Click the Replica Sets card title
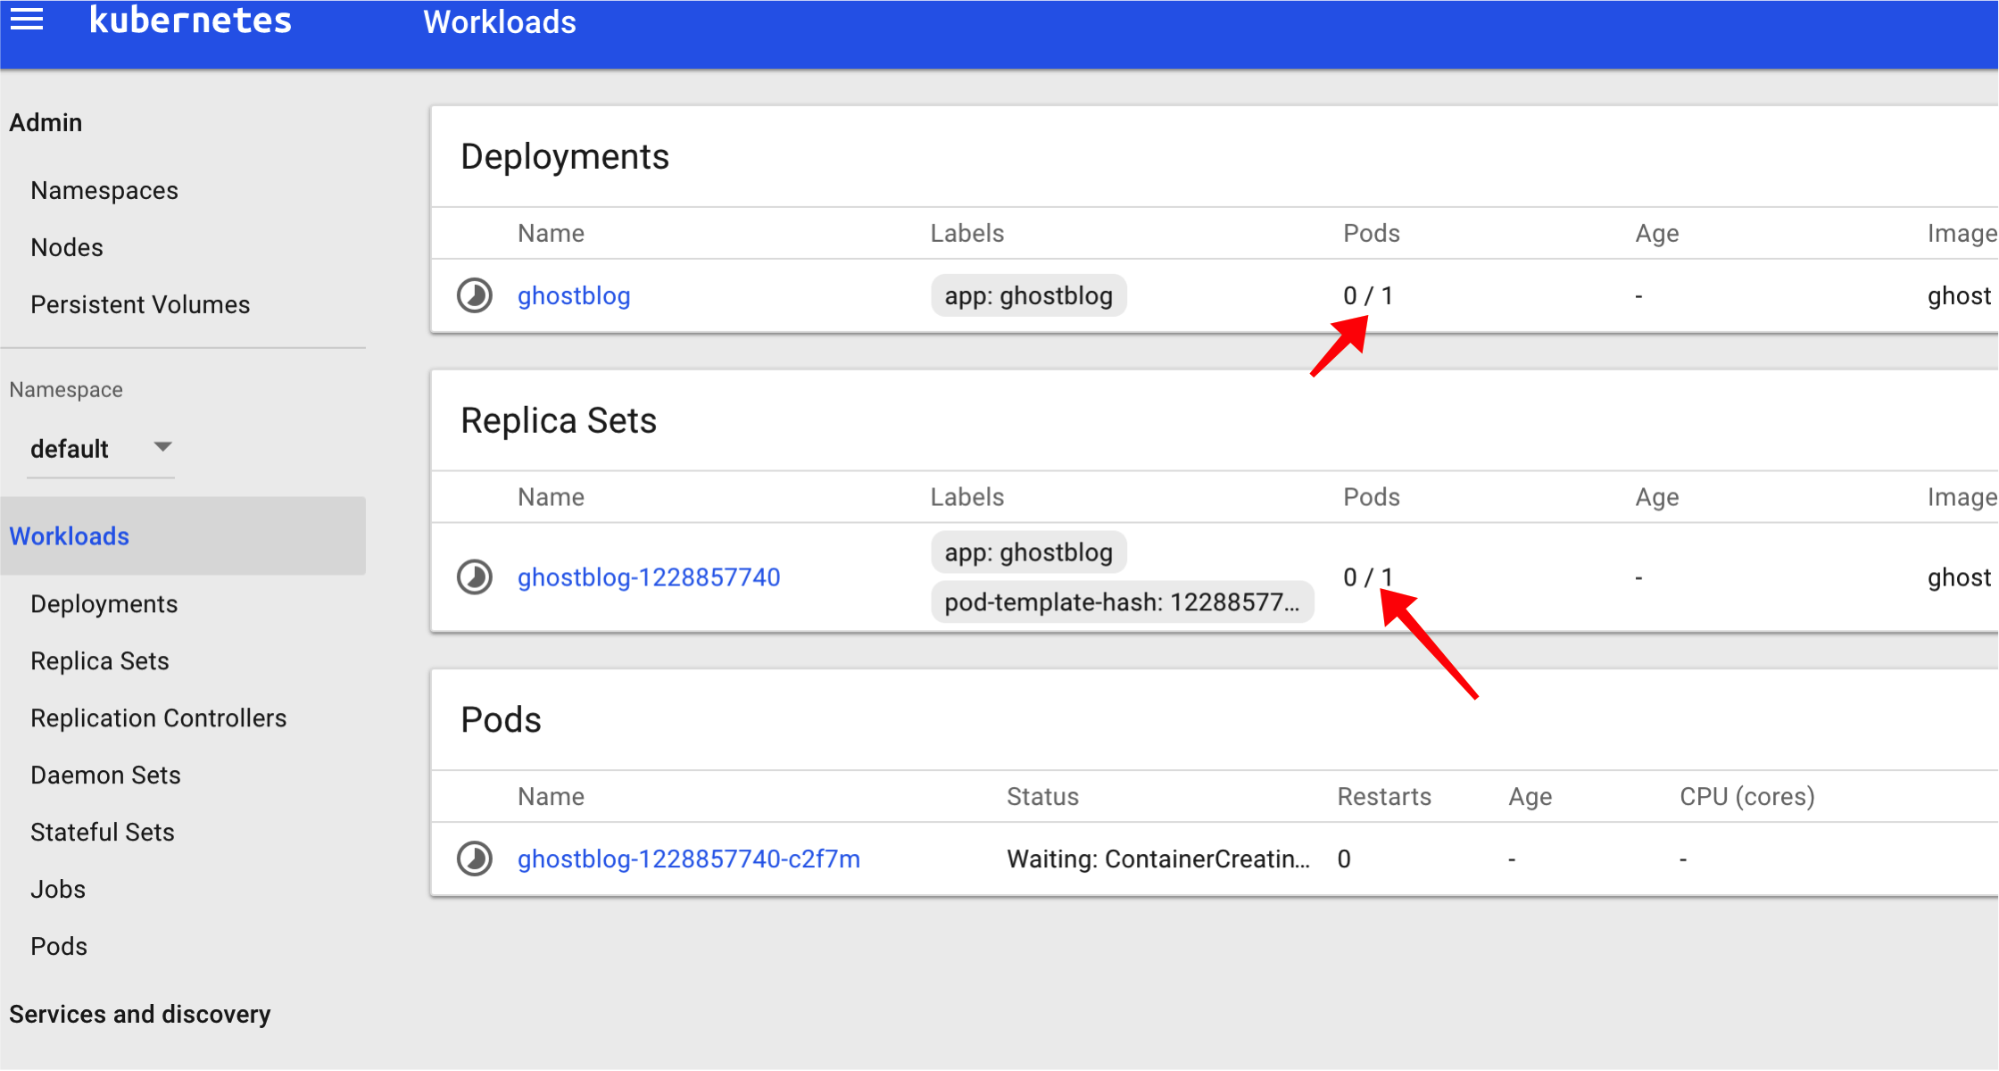 pos(559,421)
